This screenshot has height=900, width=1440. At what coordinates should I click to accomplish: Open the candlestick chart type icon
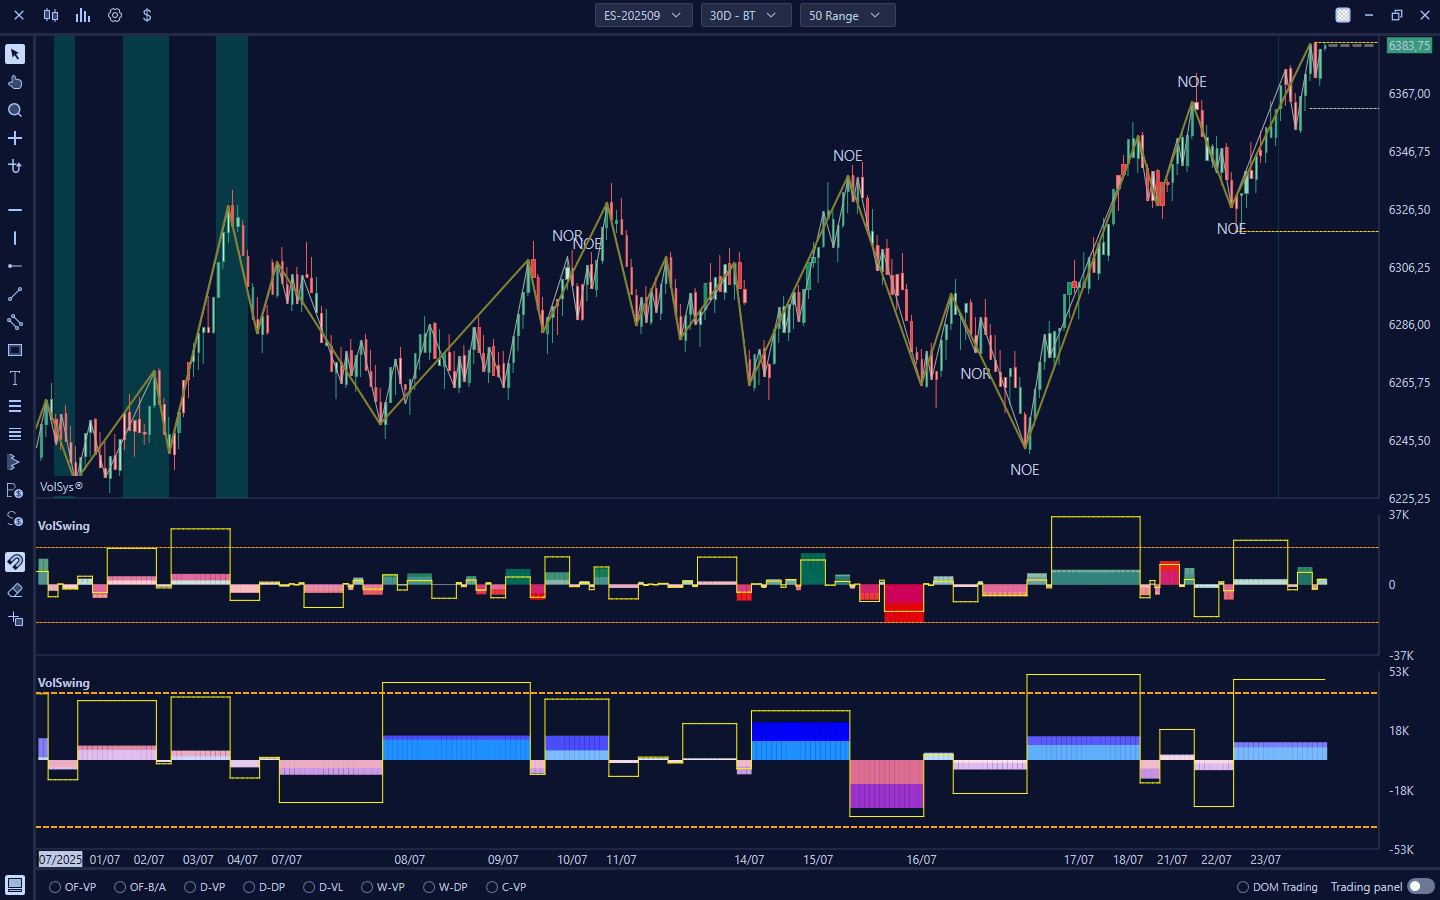click(51, 15)
